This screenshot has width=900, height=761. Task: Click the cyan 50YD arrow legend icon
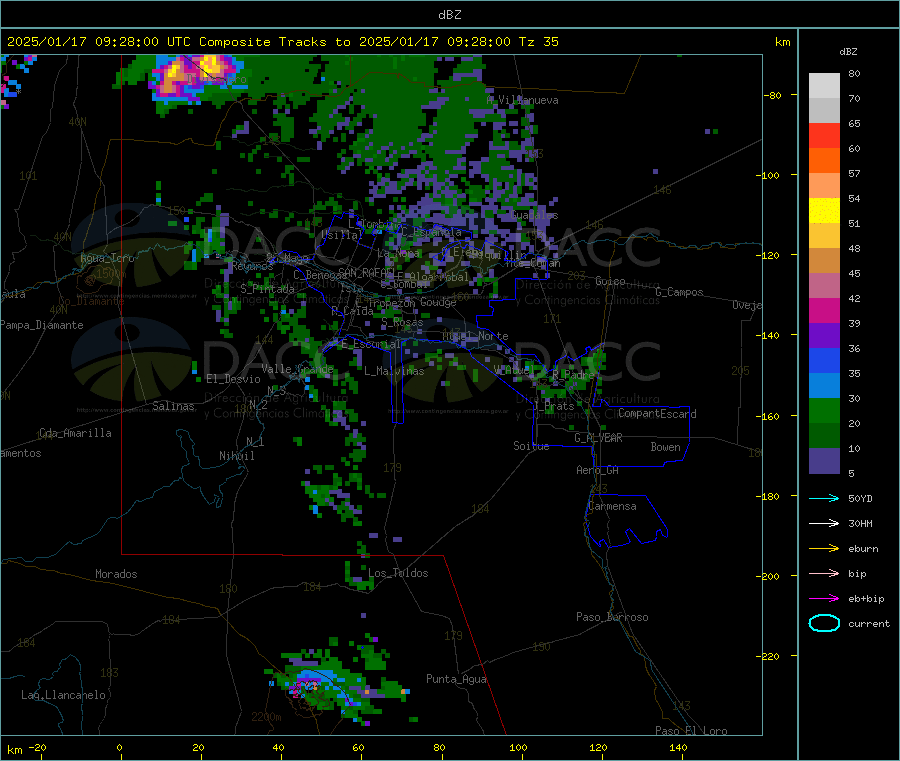(824, 498)
